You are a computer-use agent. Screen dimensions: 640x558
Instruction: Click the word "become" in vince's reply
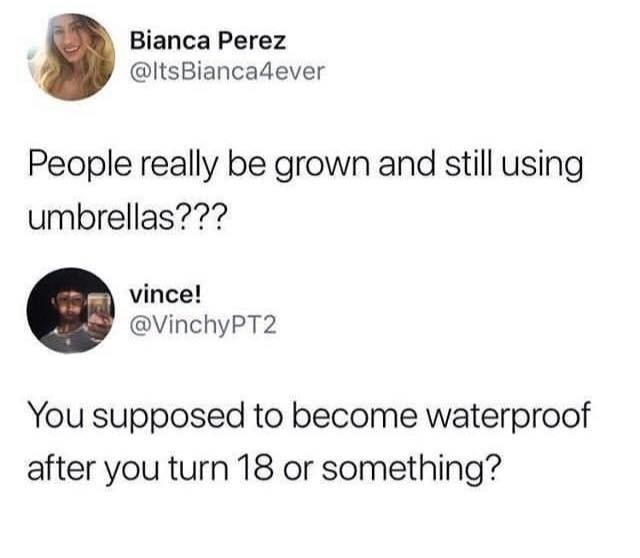(355, 416)
